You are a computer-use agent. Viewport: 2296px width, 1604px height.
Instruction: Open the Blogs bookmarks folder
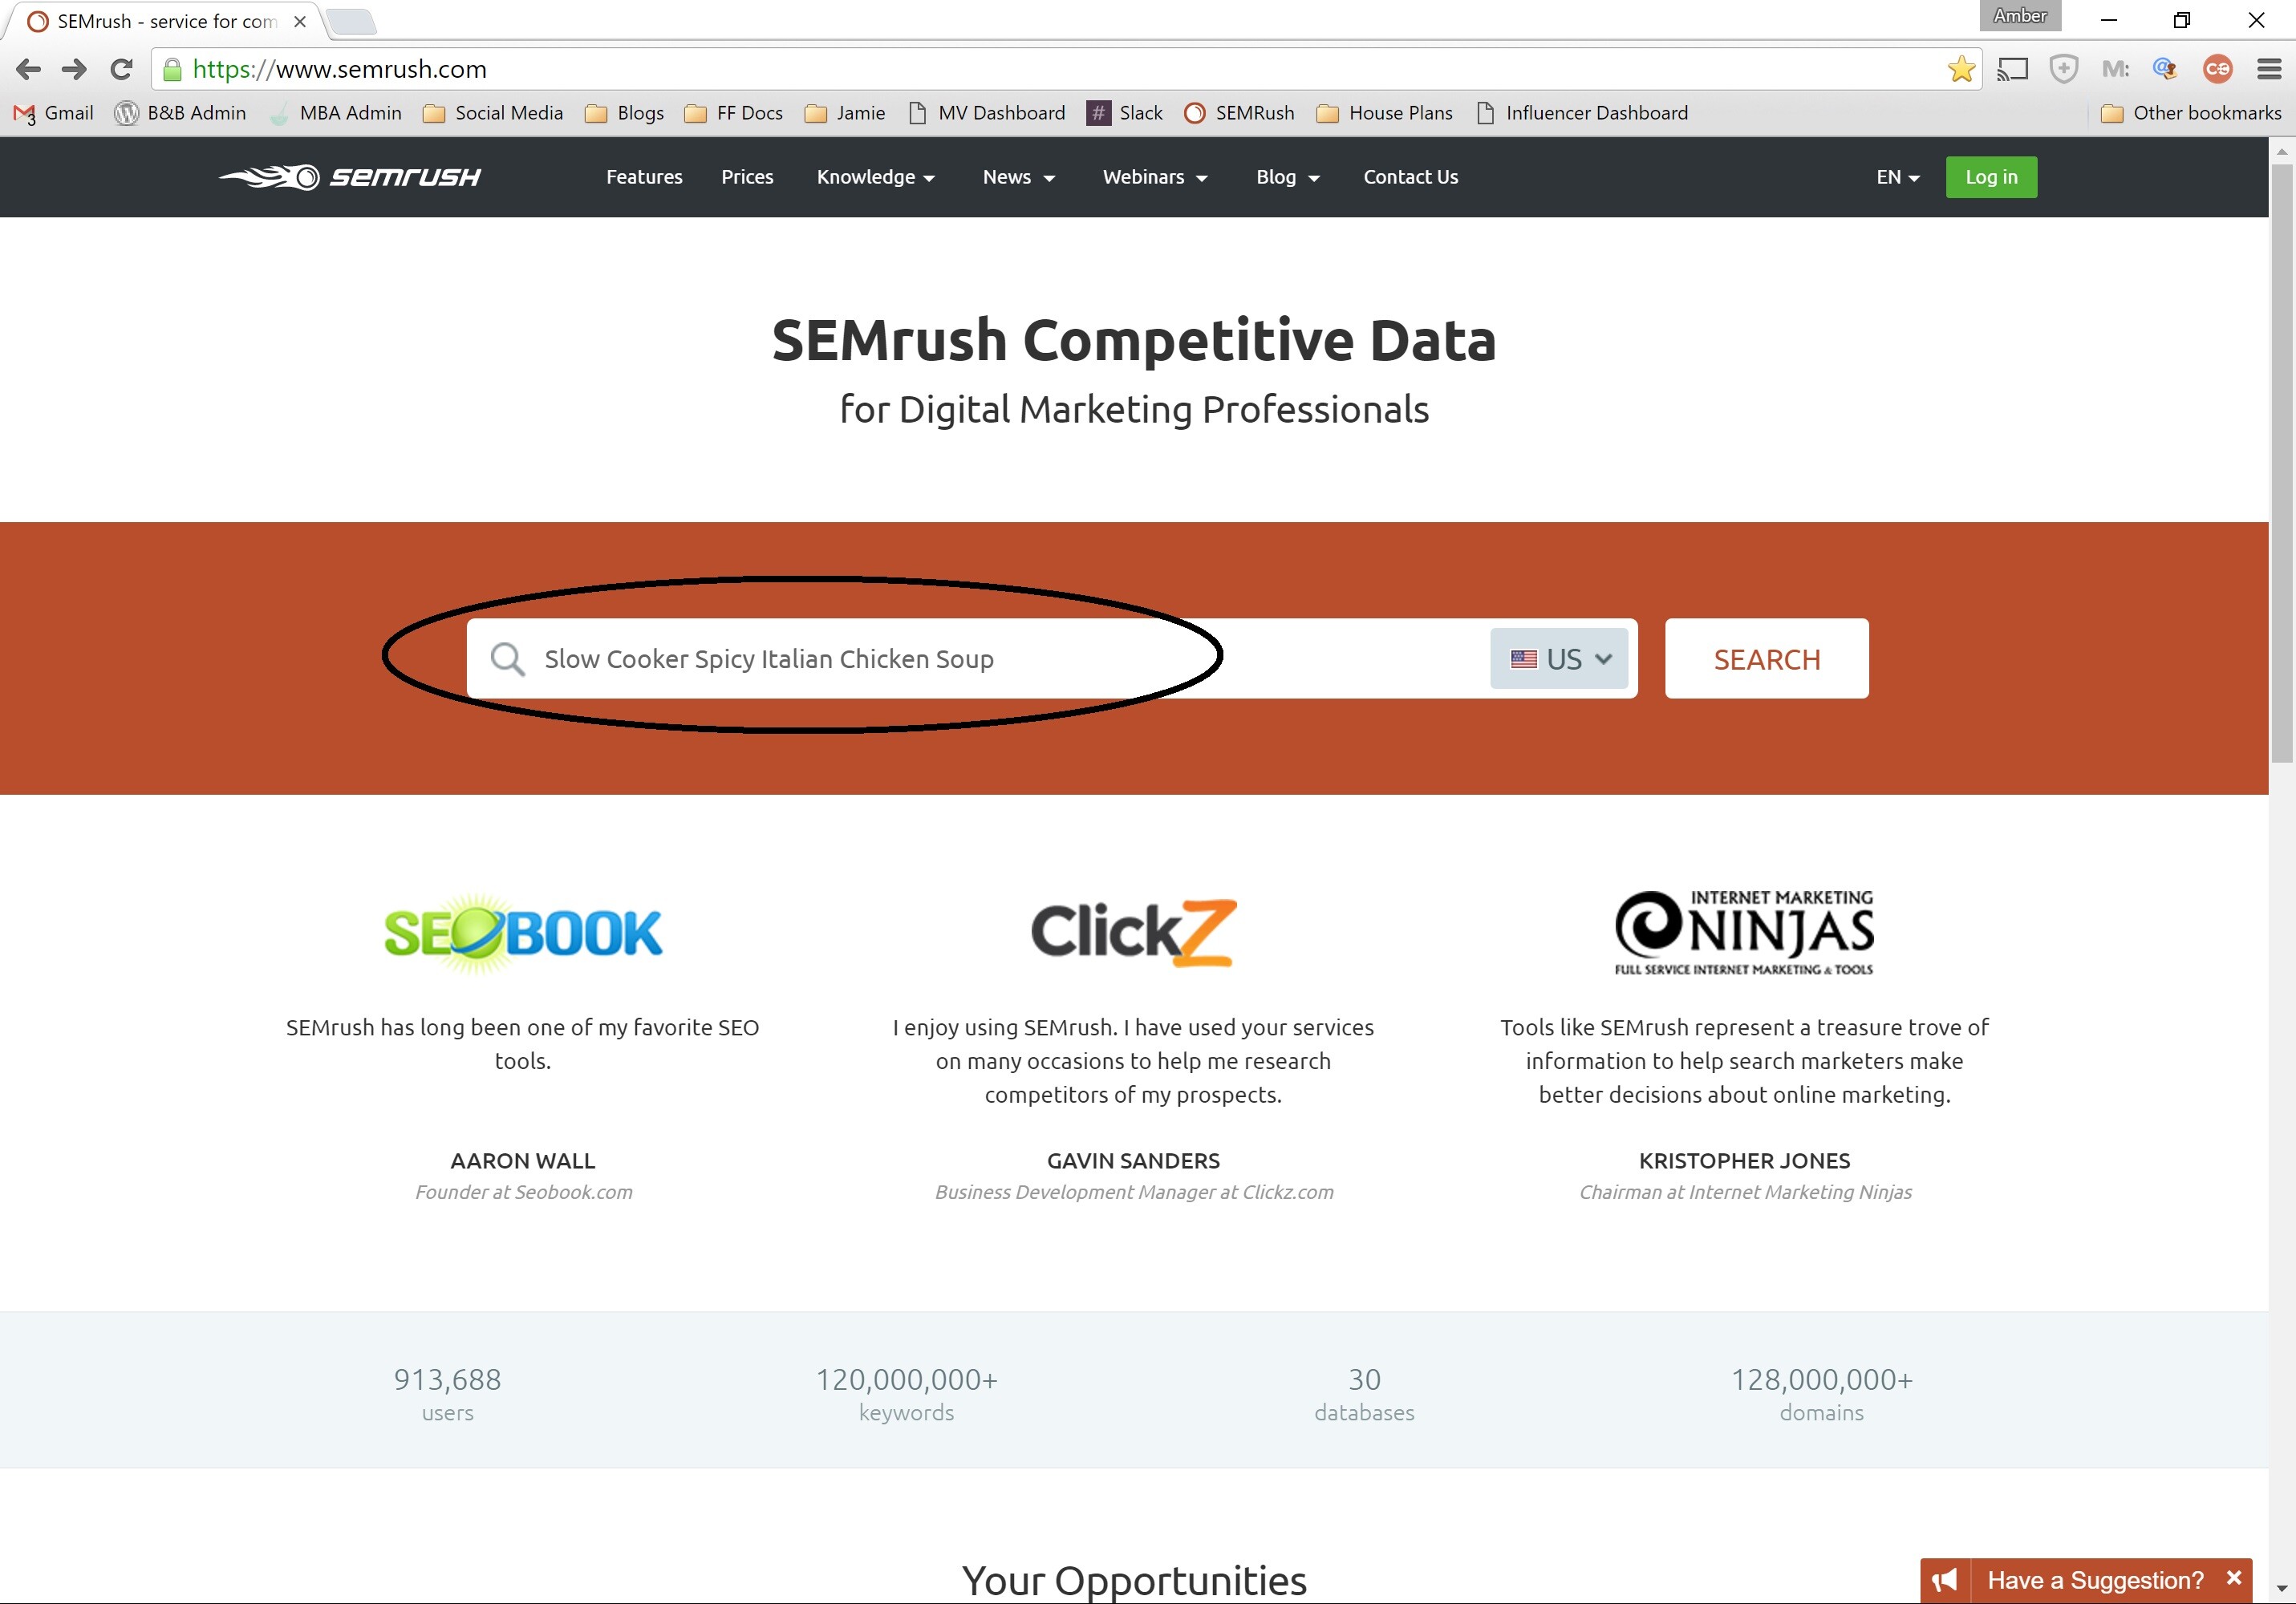tap(625, 113)
